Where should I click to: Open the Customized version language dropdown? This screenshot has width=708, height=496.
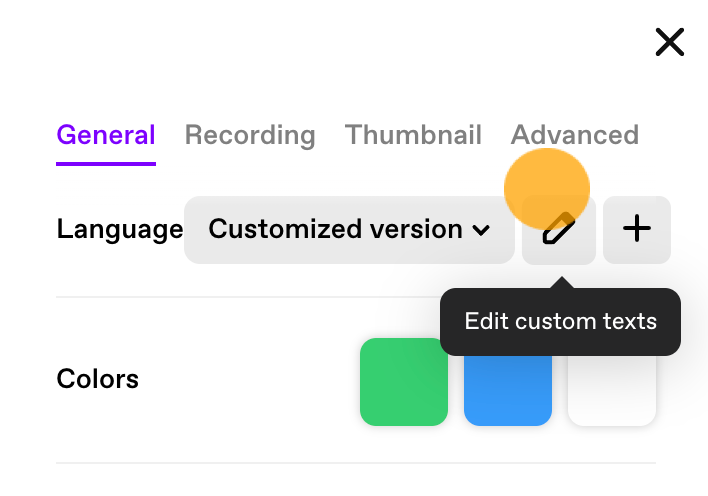coord(349,229)
